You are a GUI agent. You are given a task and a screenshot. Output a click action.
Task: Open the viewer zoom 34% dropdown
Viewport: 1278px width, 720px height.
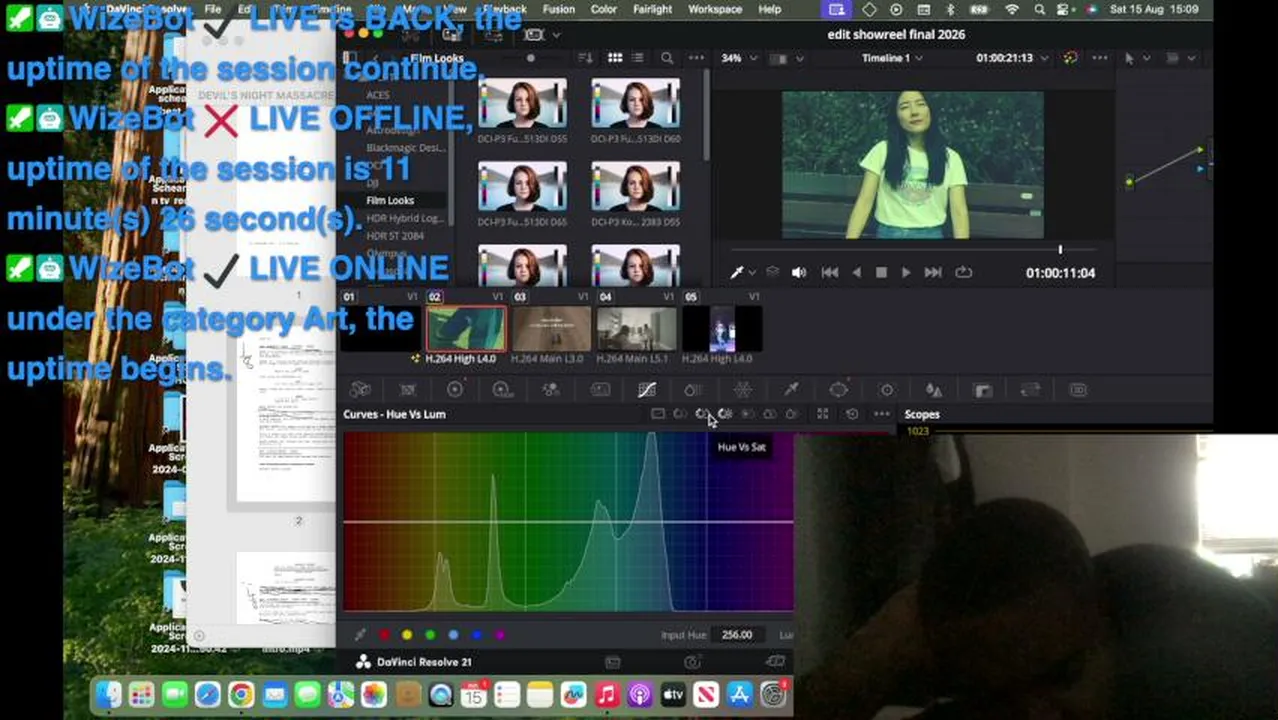[x=738, y=58]
